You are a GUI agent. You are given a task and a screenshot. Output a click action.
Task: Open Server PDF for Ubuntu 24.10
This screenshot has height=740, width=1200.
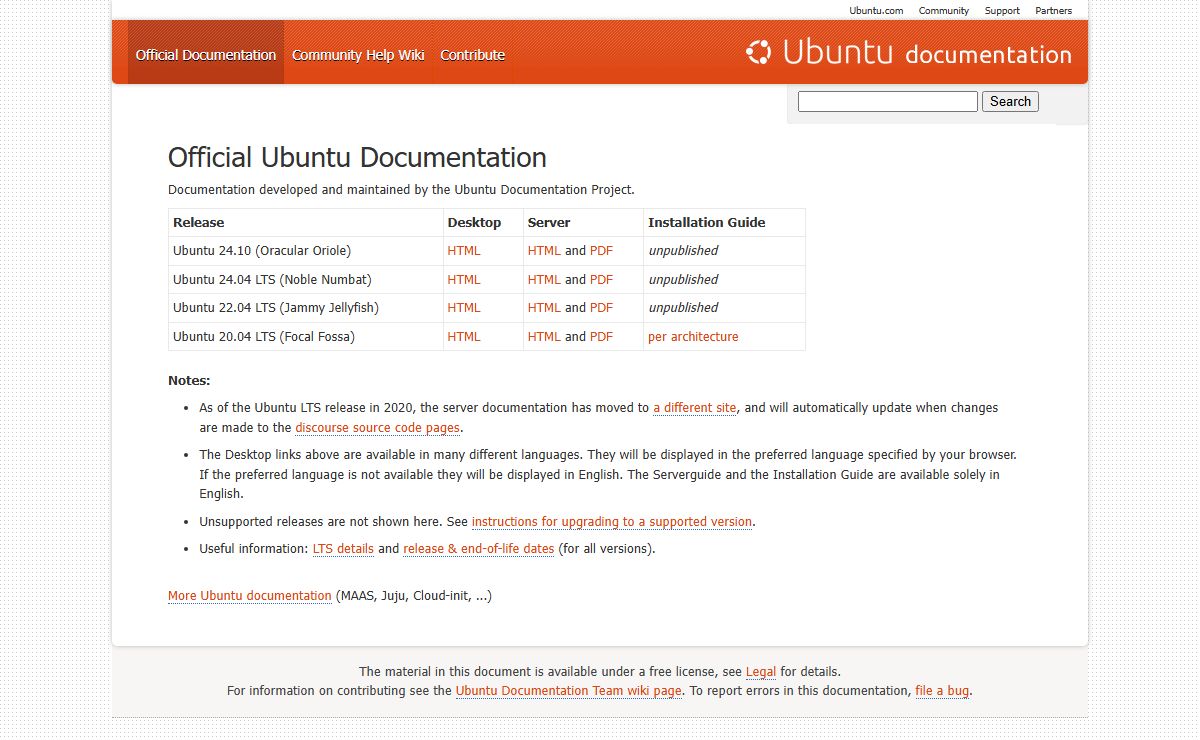[601, 251]
